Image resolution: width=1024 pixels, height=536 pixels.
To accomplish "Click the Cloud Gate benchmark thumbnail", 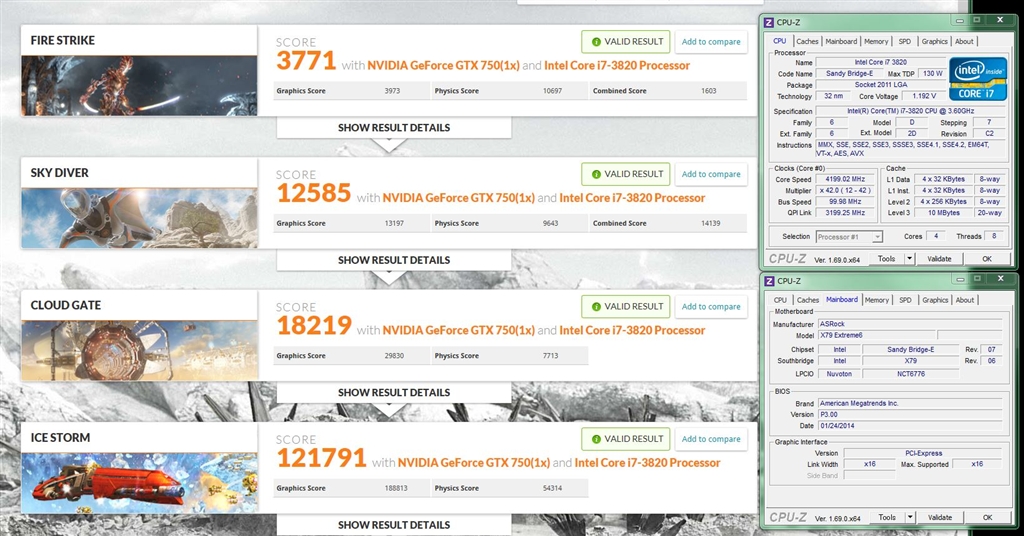I will 139,351.
